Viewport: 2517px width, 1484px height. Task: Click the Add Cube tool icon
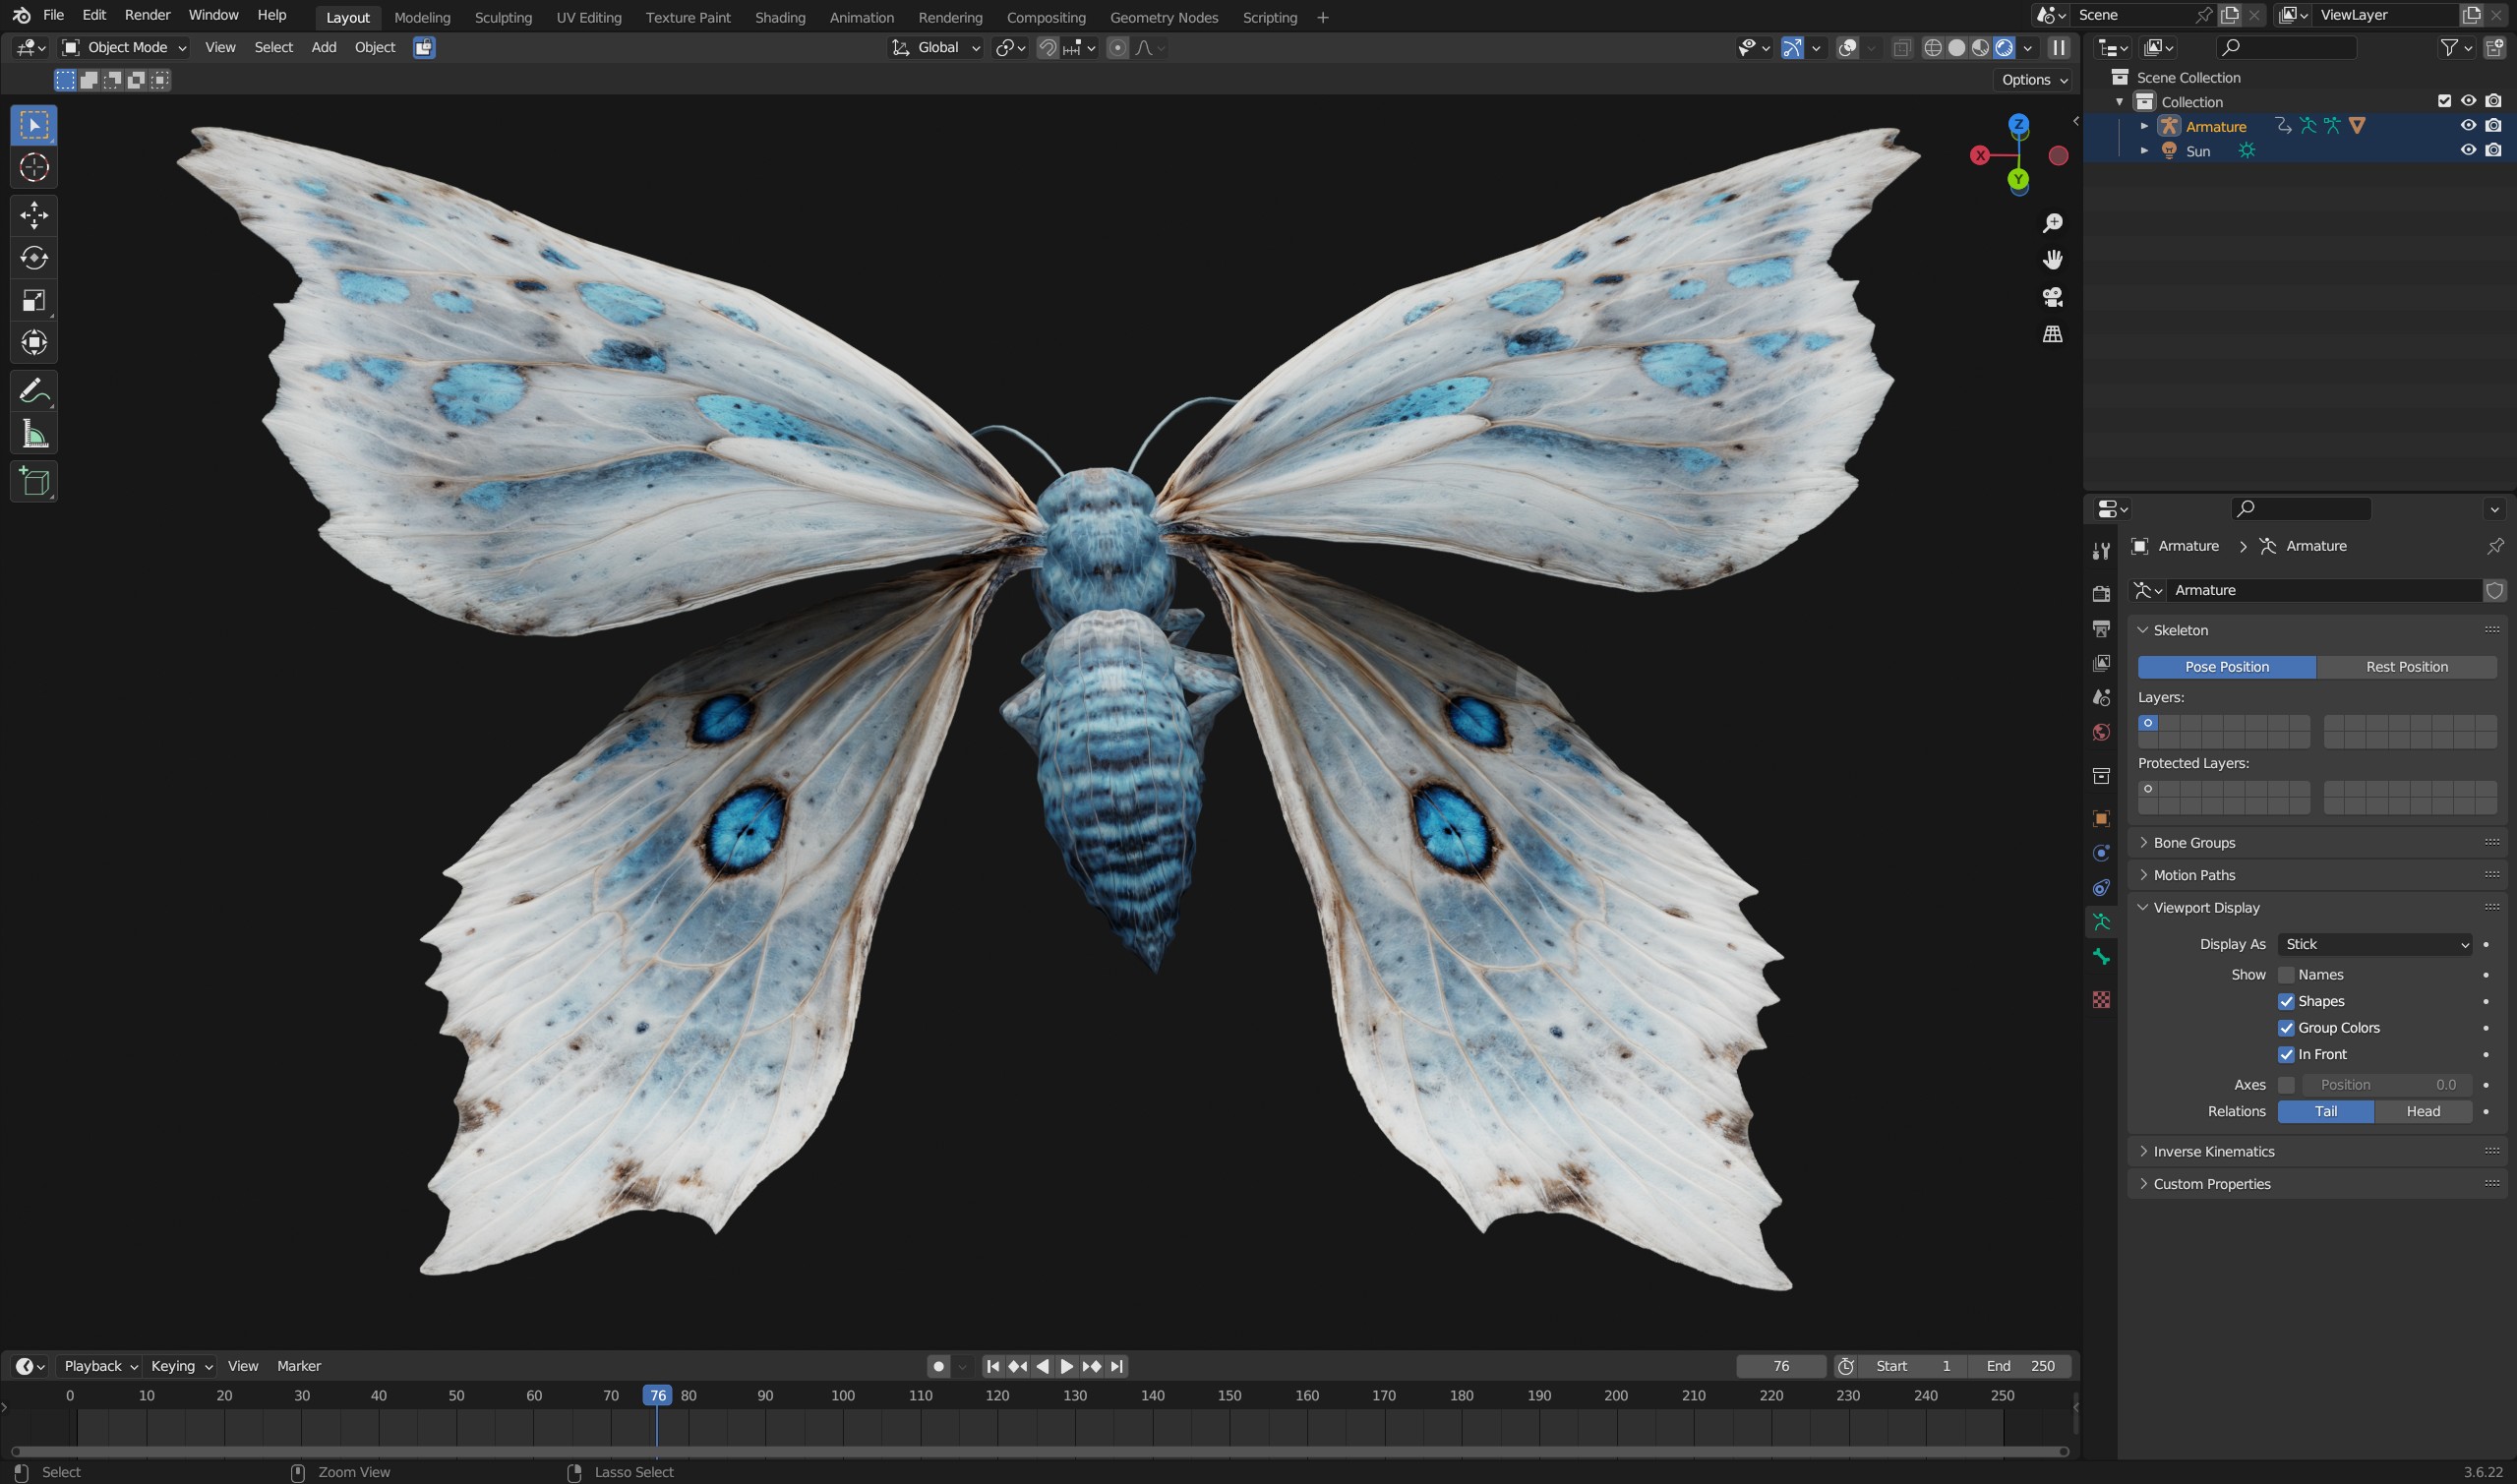(x=34, y=482)
